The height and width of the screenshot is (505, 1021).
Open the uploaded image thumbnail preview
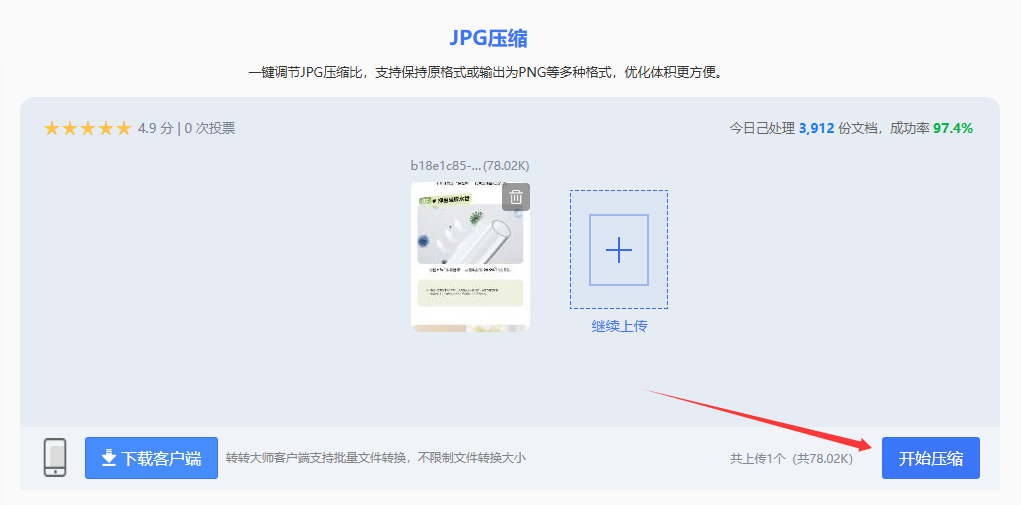[470, 256]
